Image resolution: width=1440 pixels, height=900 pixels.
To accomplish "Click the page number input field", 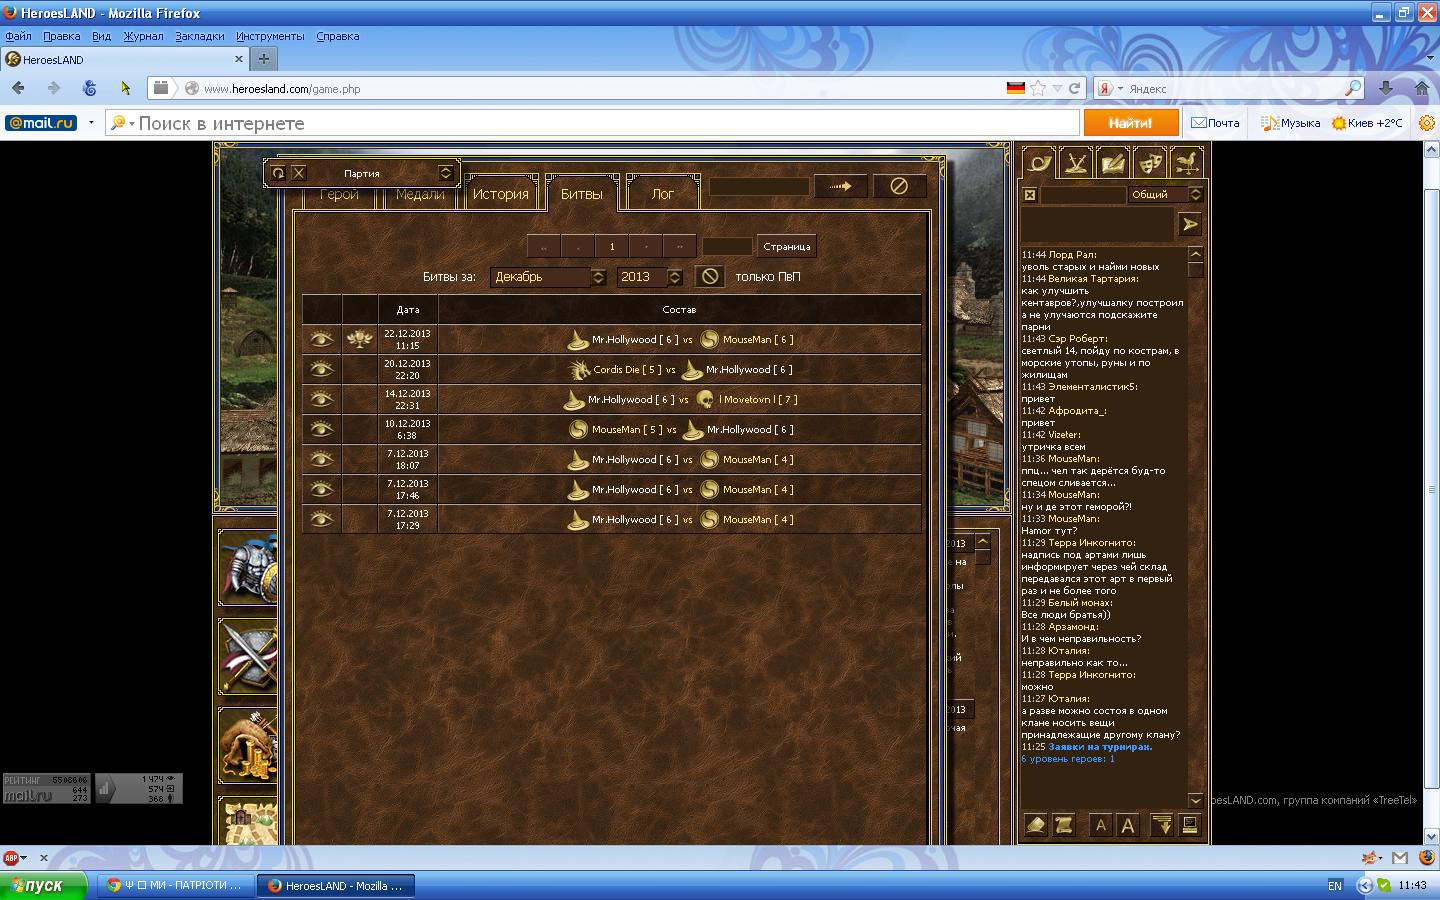I will point(727,246).
